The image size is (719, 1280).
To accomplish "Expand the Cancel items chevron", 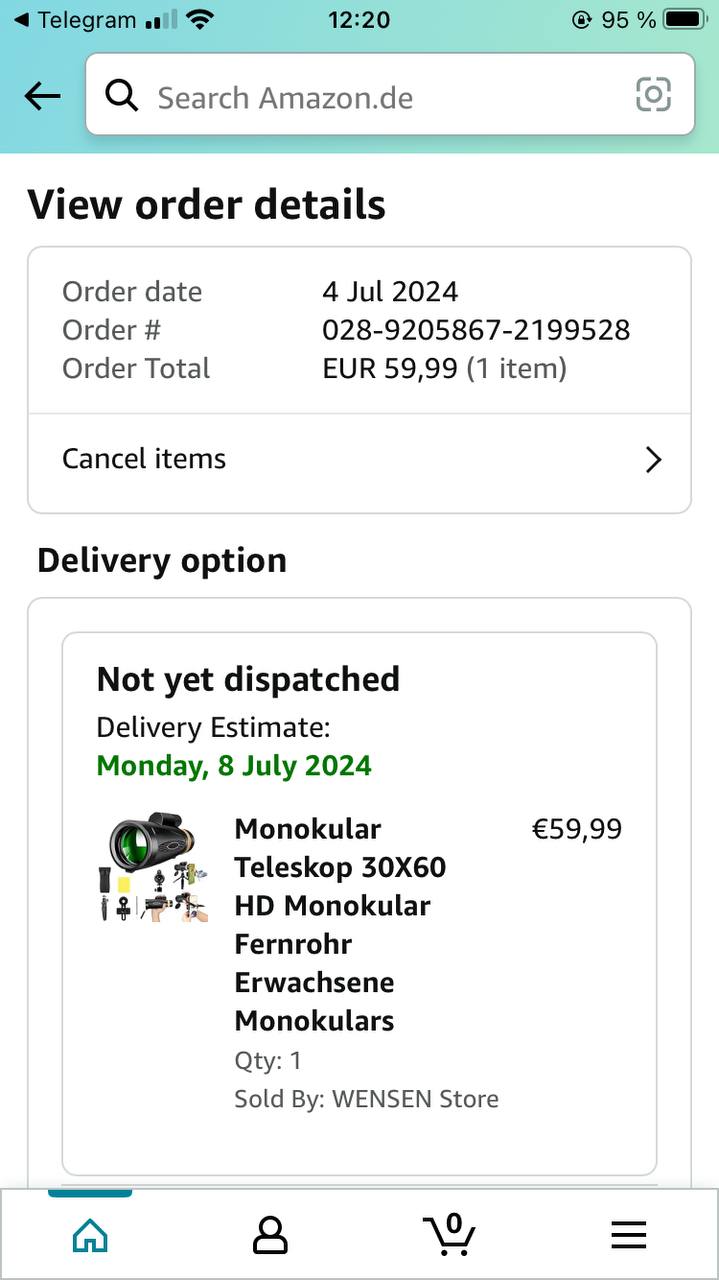I will click(x=653, y=460).
